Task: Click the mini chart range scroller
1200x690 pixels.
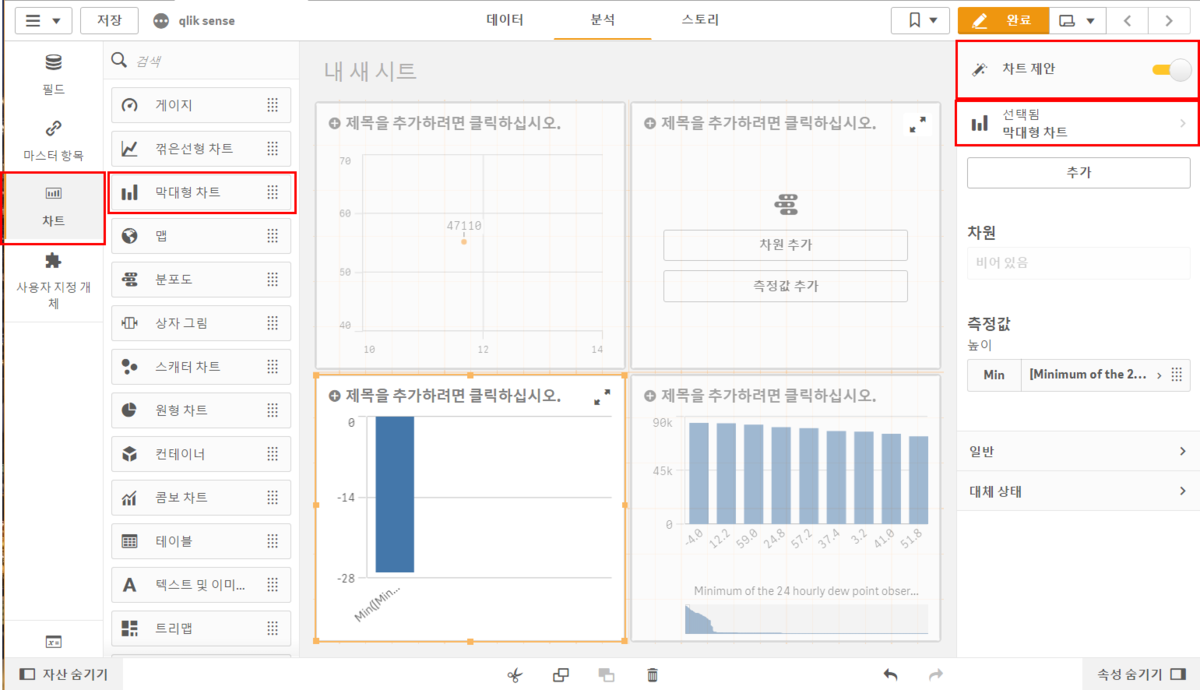Action: [x=805, y=619]
